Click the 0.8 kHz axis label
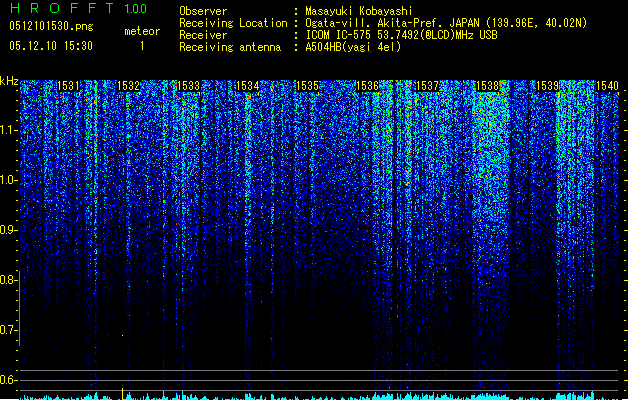The height and width of the screenshot is (400, 629). 8,280
